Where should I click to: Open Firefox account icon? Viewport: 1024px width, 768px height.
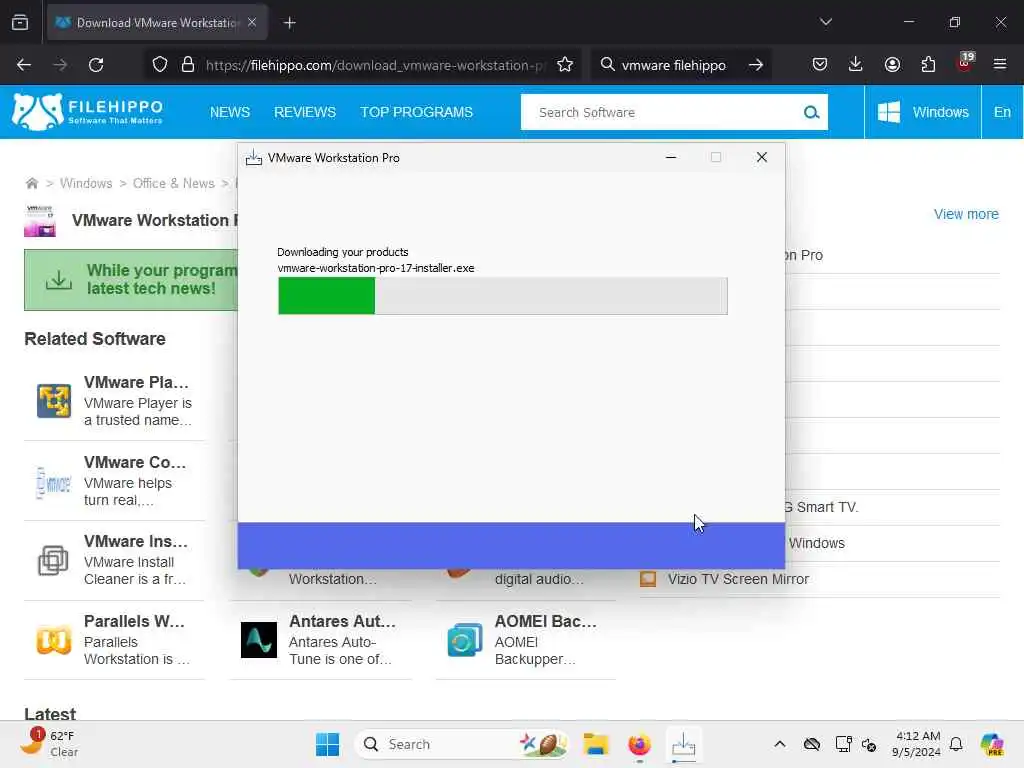click(892, 65)
